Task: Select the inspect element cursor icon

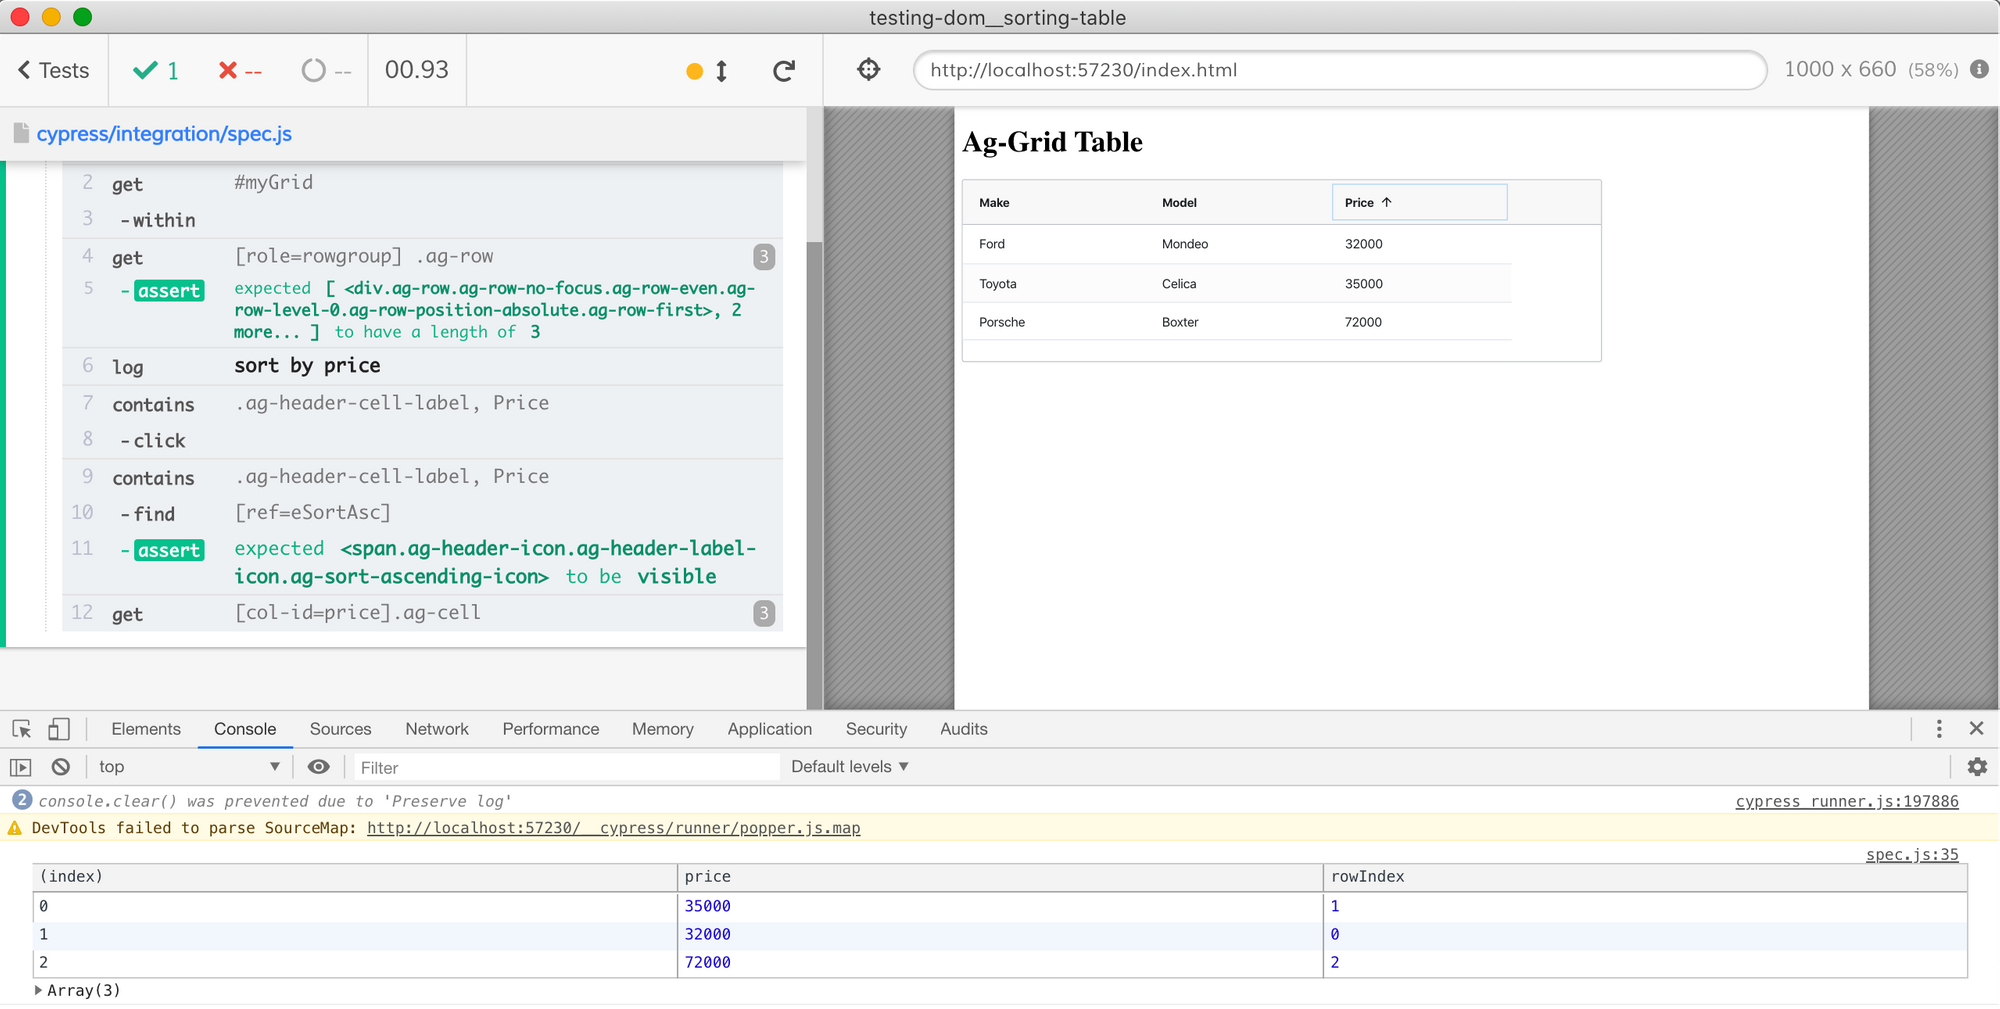Action: 21,729
